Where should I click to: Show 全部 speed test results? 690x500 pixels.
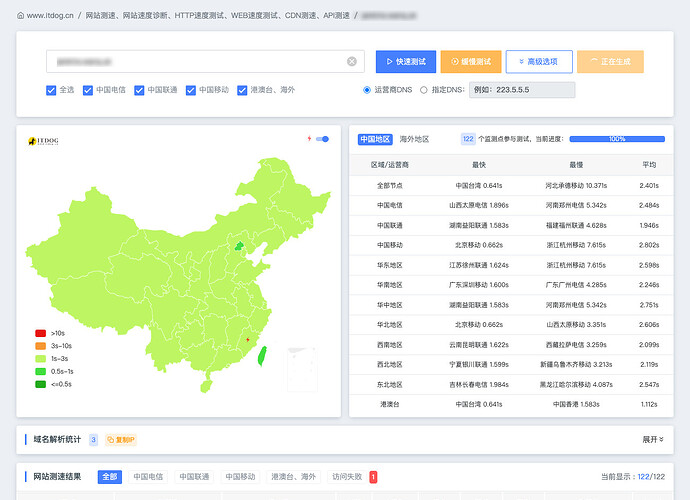(x=110, y=477)
